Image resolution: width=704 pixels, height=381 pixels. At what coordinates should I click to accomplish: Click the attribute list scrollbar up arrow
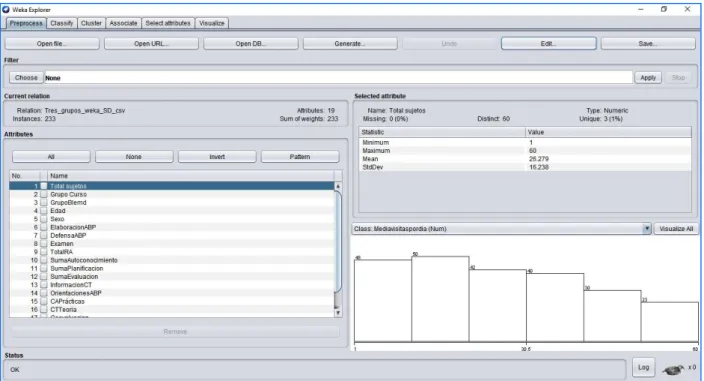click(x=338, y=186)
